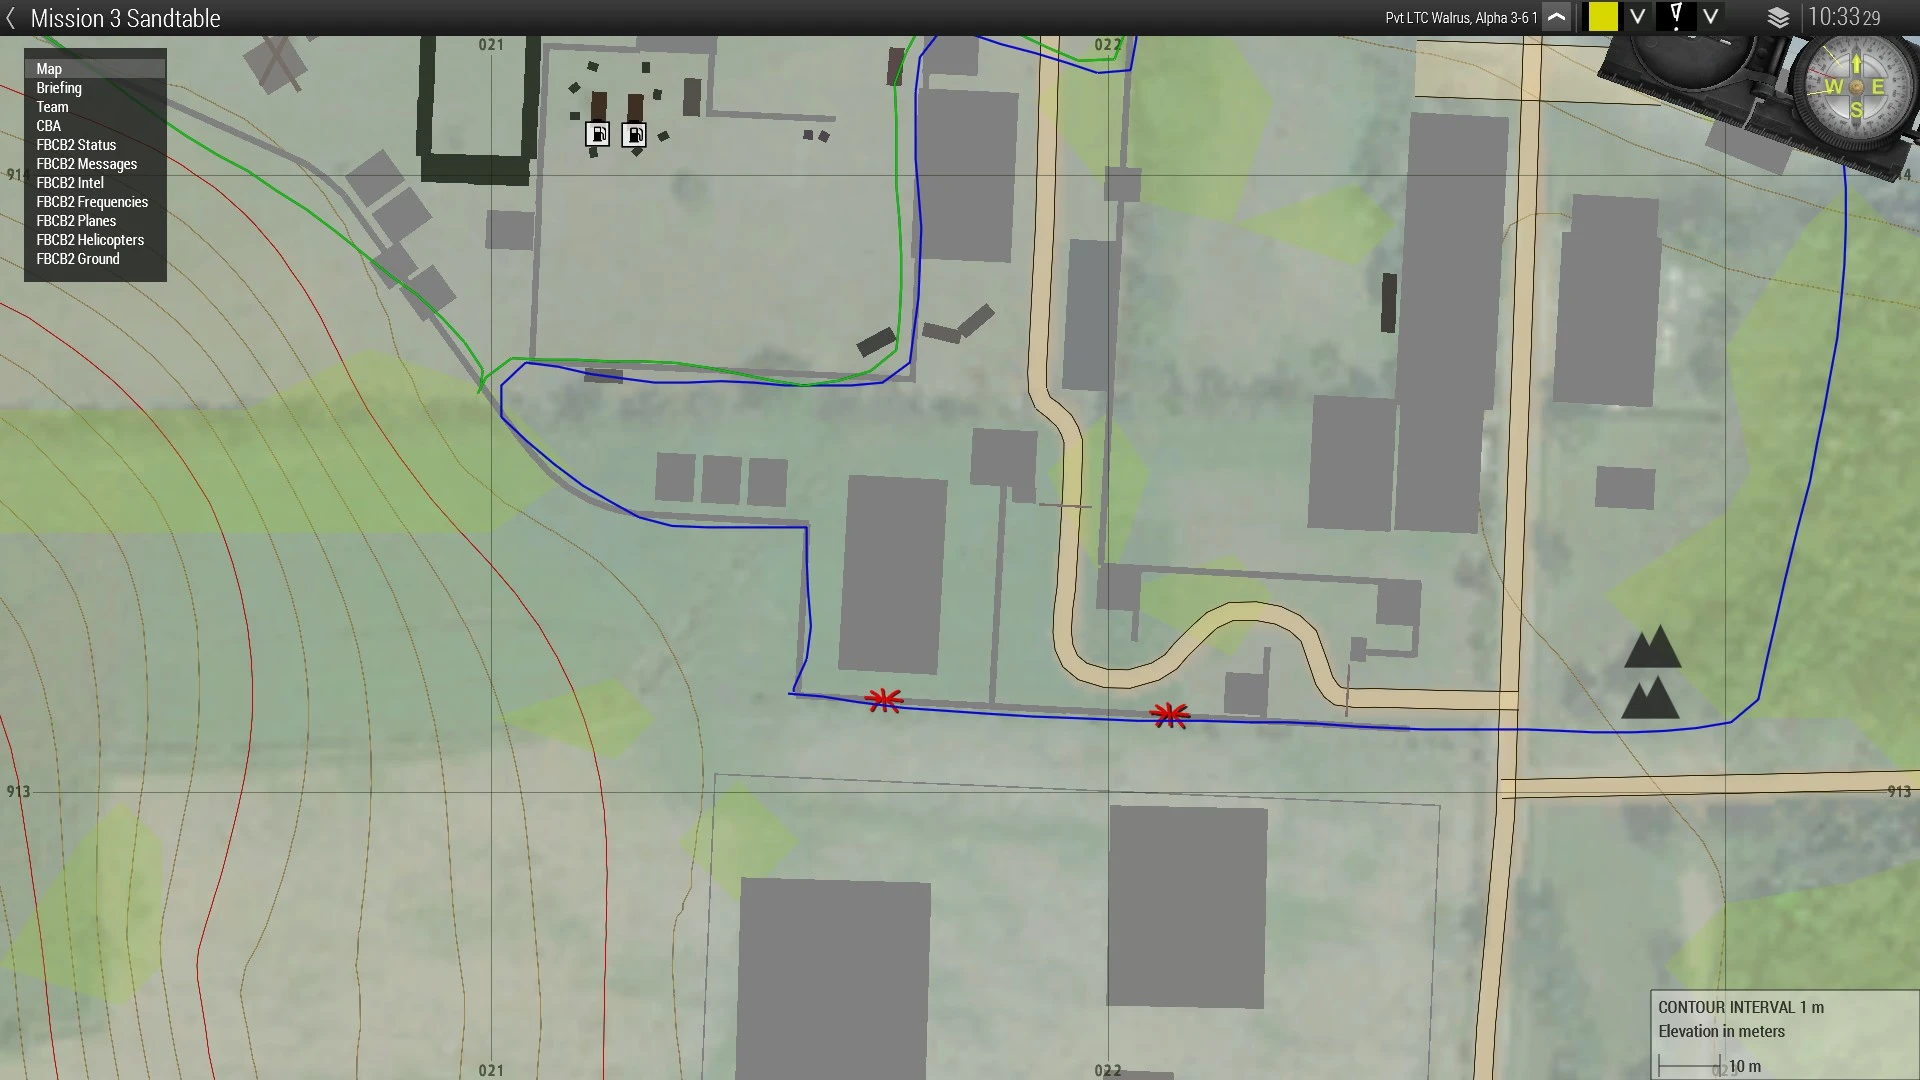Viewport: 1920px width, 1080px height.
Task: Click the right fuel station map icon
Action: pyautogui.click(x=634, y=135)
